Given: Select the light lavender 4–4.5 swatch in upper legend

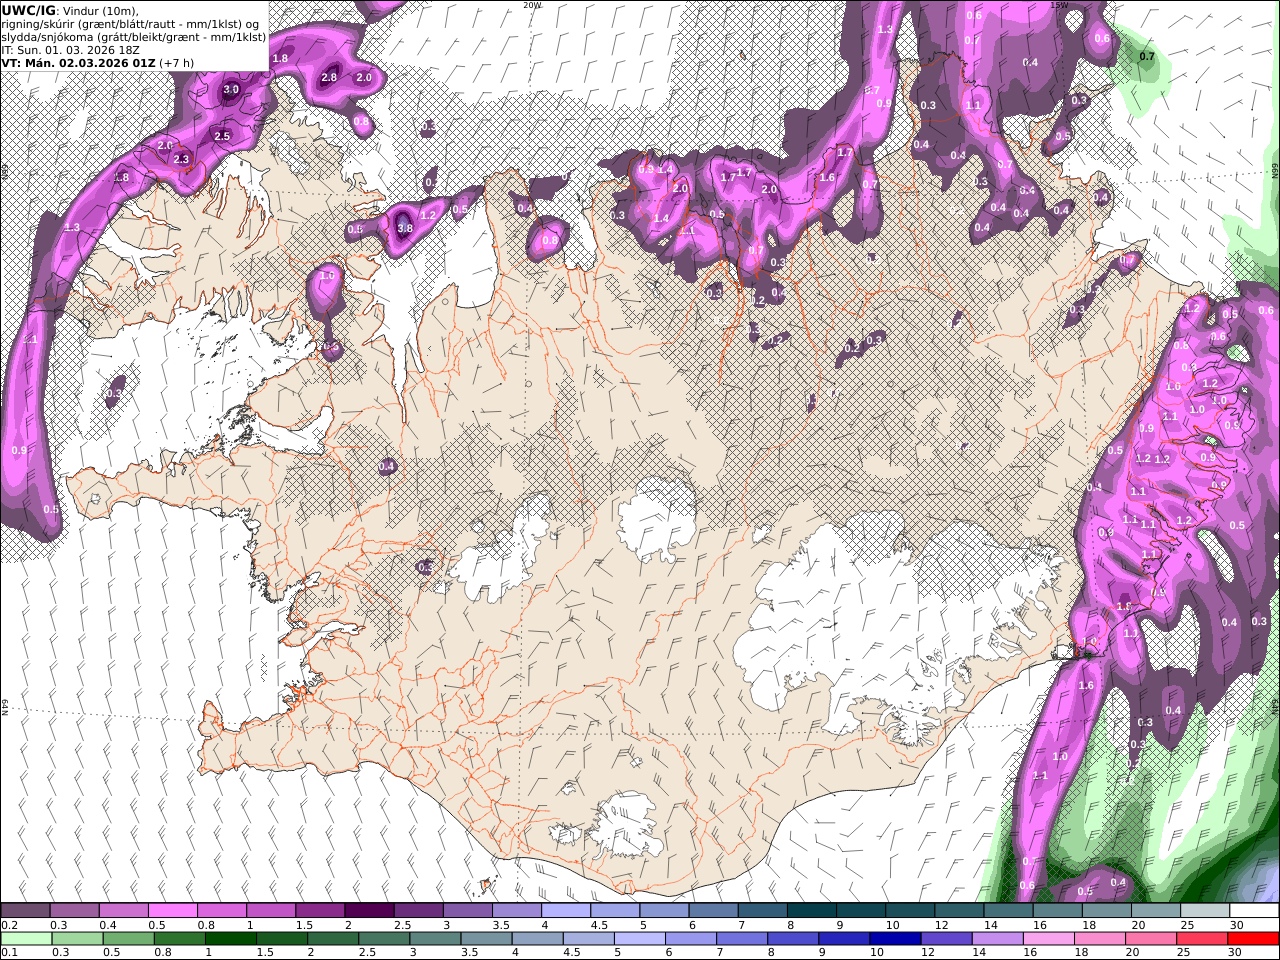Looking at the screenshot, I should pyautogui.click(x=564, y=911).
